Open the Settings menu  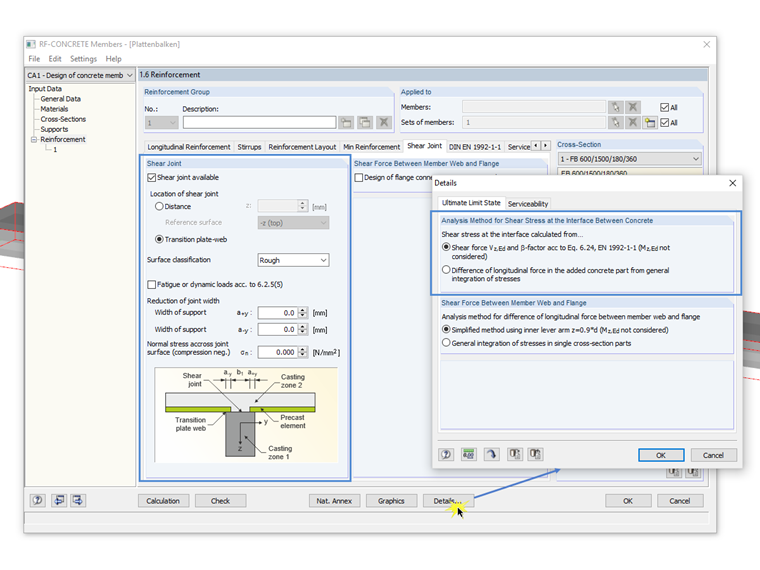click(x=83, y=59)
